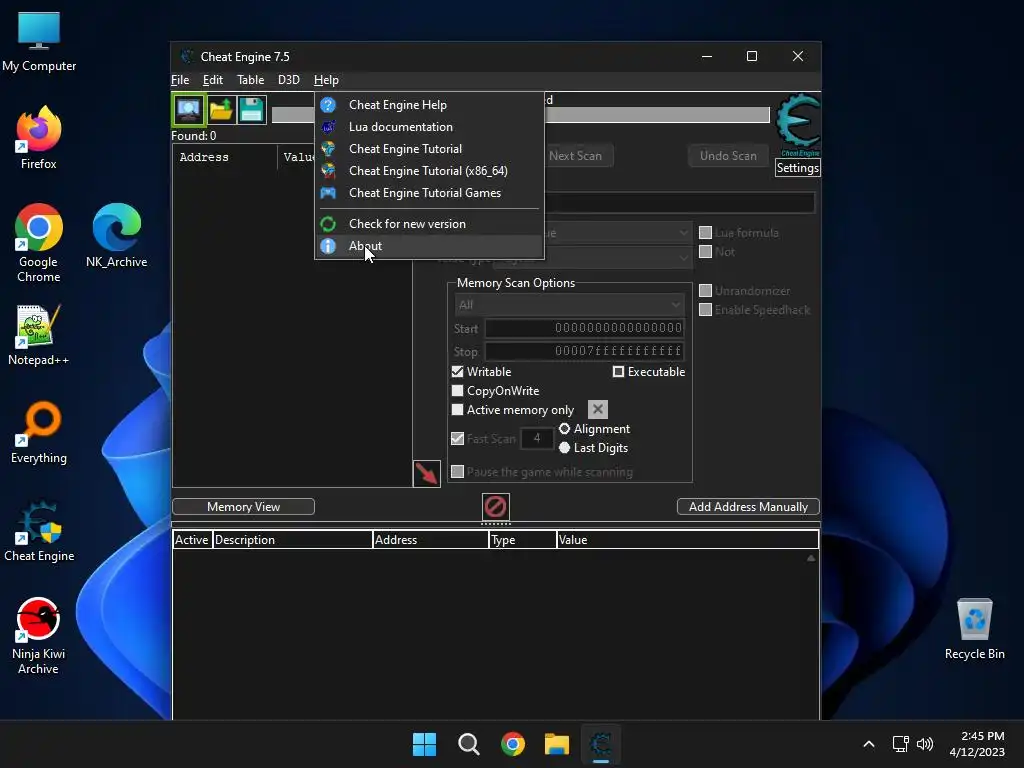Open the NK_Archive Edge desktop icon

tap(117, 235)
